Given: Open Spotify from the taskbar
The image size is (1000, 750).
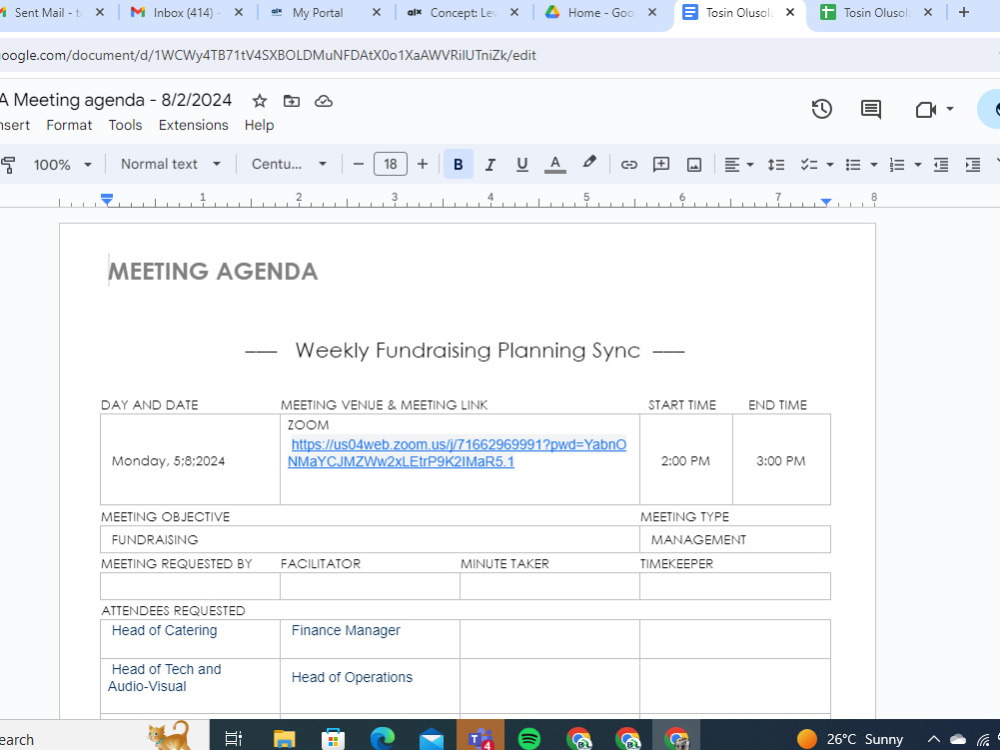Looking at the screenshot, I should click(x=529, y=739).
